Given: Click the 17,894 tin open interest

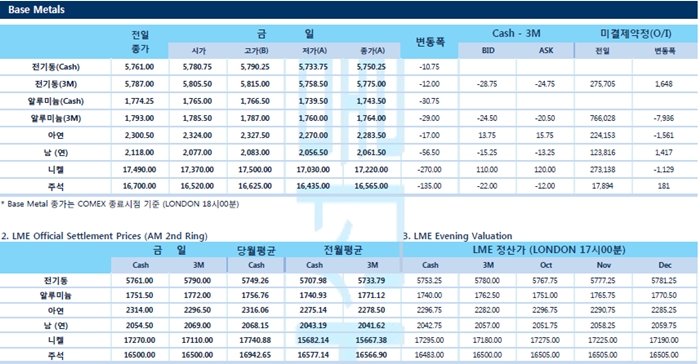Looking at the screenshot, I should pyautogui.click(x=603, y=186).
